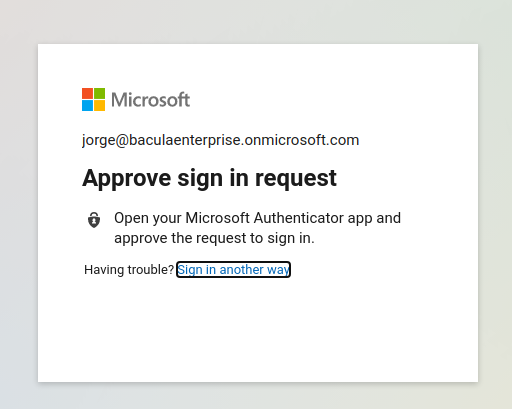Click the Open your Microsoft Authenticator app instruction line
Viewport: 512px width, 409px height.
pyautogui.click(x=257, y=218)
